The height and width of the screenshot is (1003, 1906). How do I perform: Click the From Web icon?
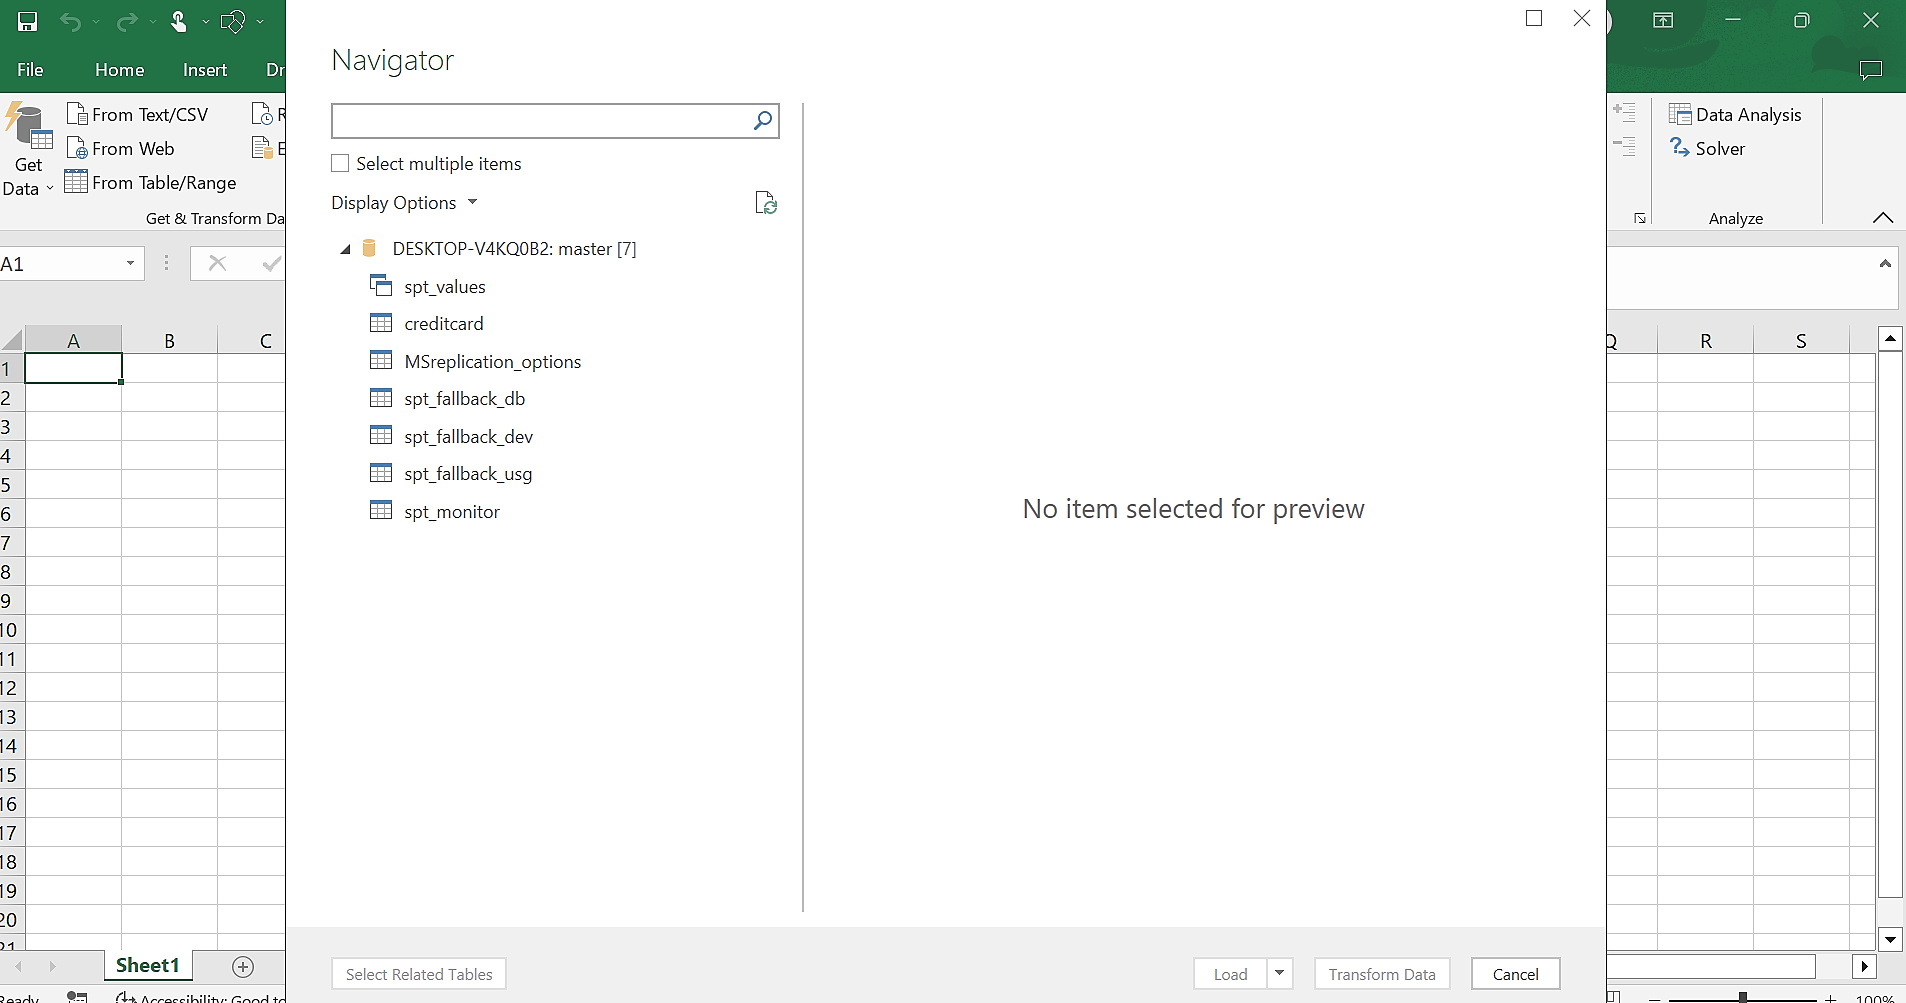(77, 148)
